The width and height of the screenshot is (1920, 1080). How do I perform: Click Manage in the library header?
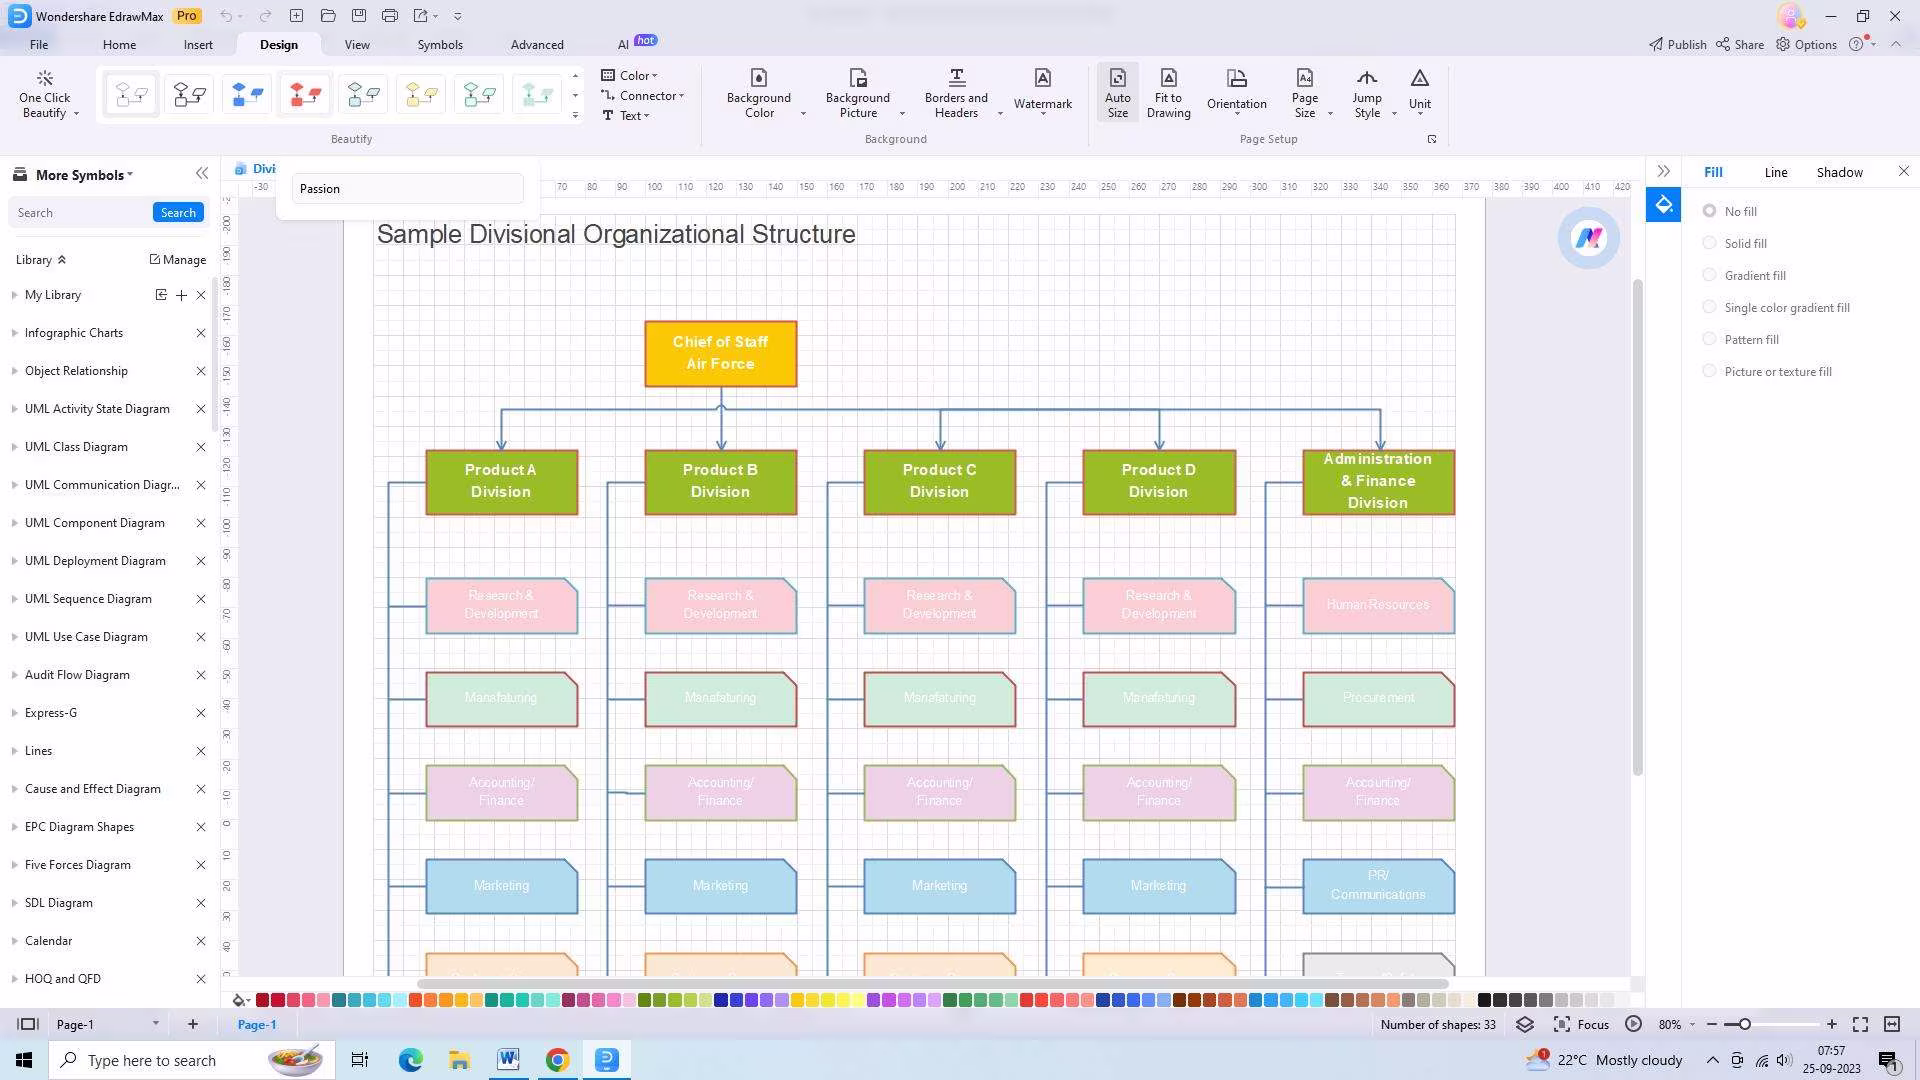[x=178, y=259]
